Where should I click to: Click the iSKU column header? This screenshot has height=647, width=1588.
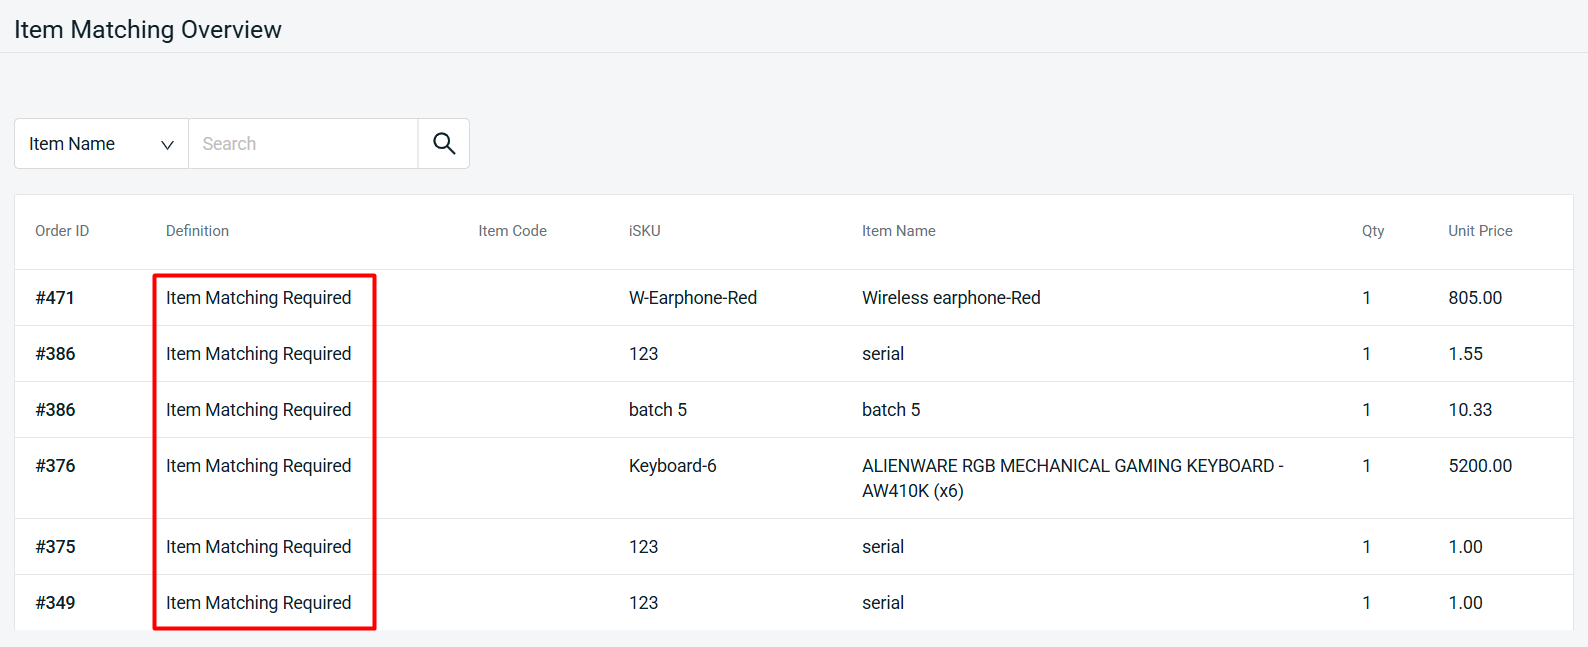(644, 231)
